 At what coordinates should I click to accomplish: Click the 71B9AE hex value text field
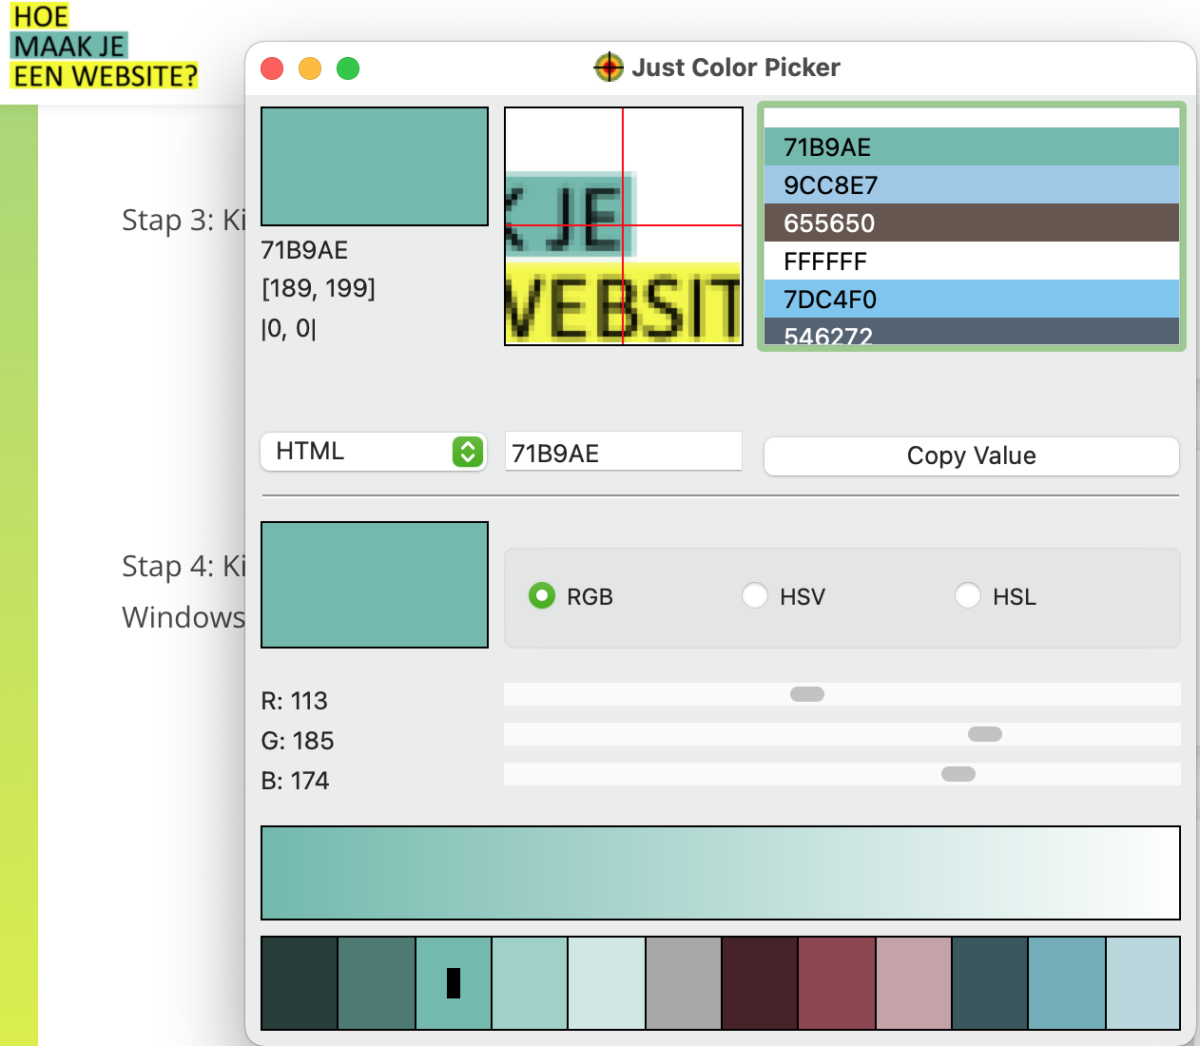(x=622, y=453)
